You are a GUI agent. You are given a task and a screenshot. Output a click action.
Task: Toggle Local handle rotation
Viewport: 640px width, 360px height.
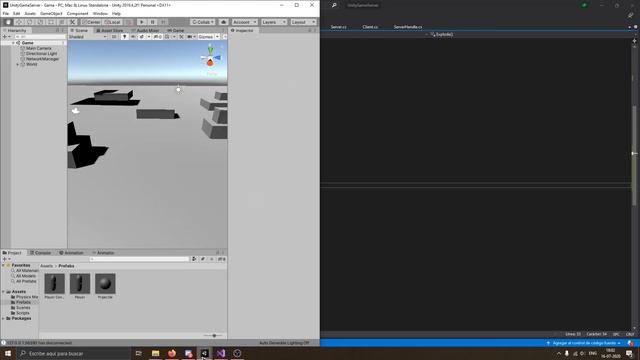[x=113, y=22]
